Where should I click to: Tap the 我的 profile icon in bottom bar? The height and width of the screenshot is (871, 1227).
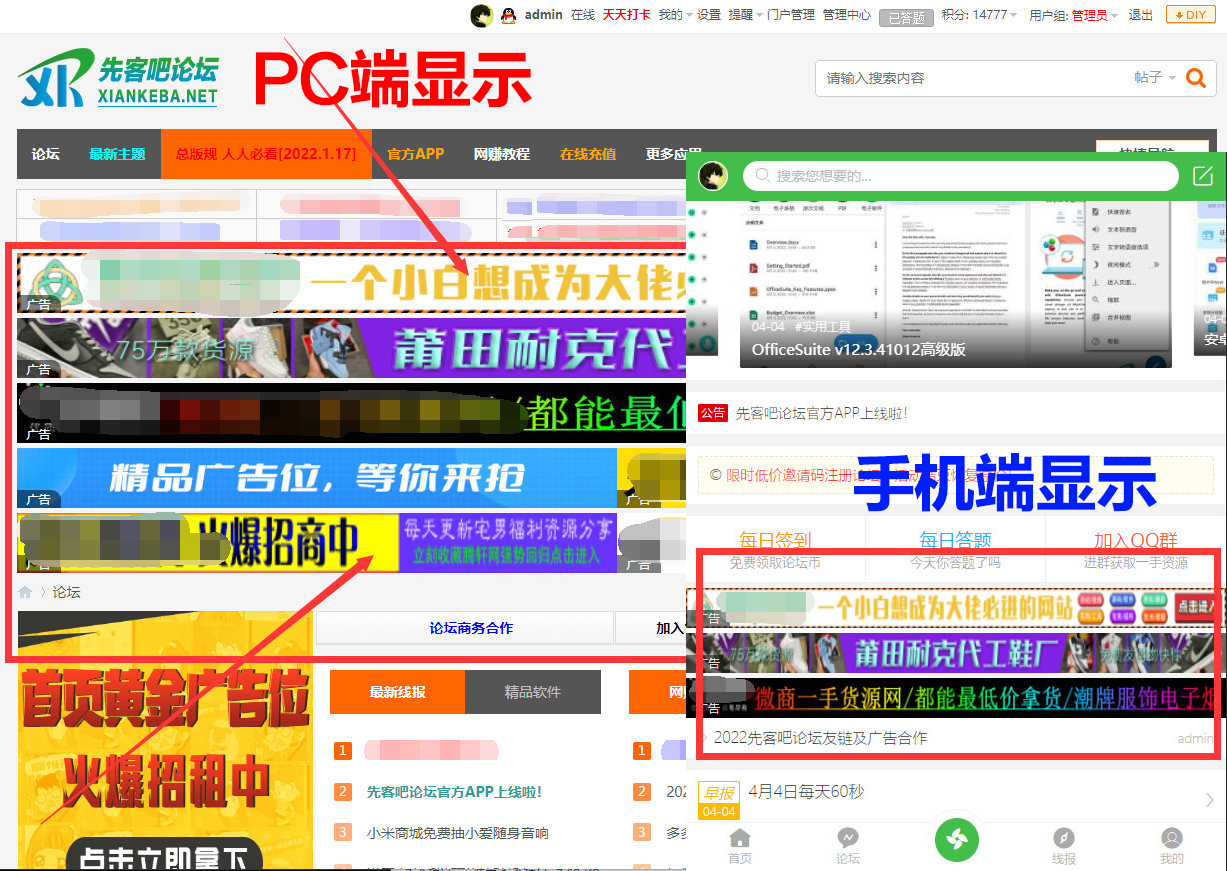pos(1171,846)
